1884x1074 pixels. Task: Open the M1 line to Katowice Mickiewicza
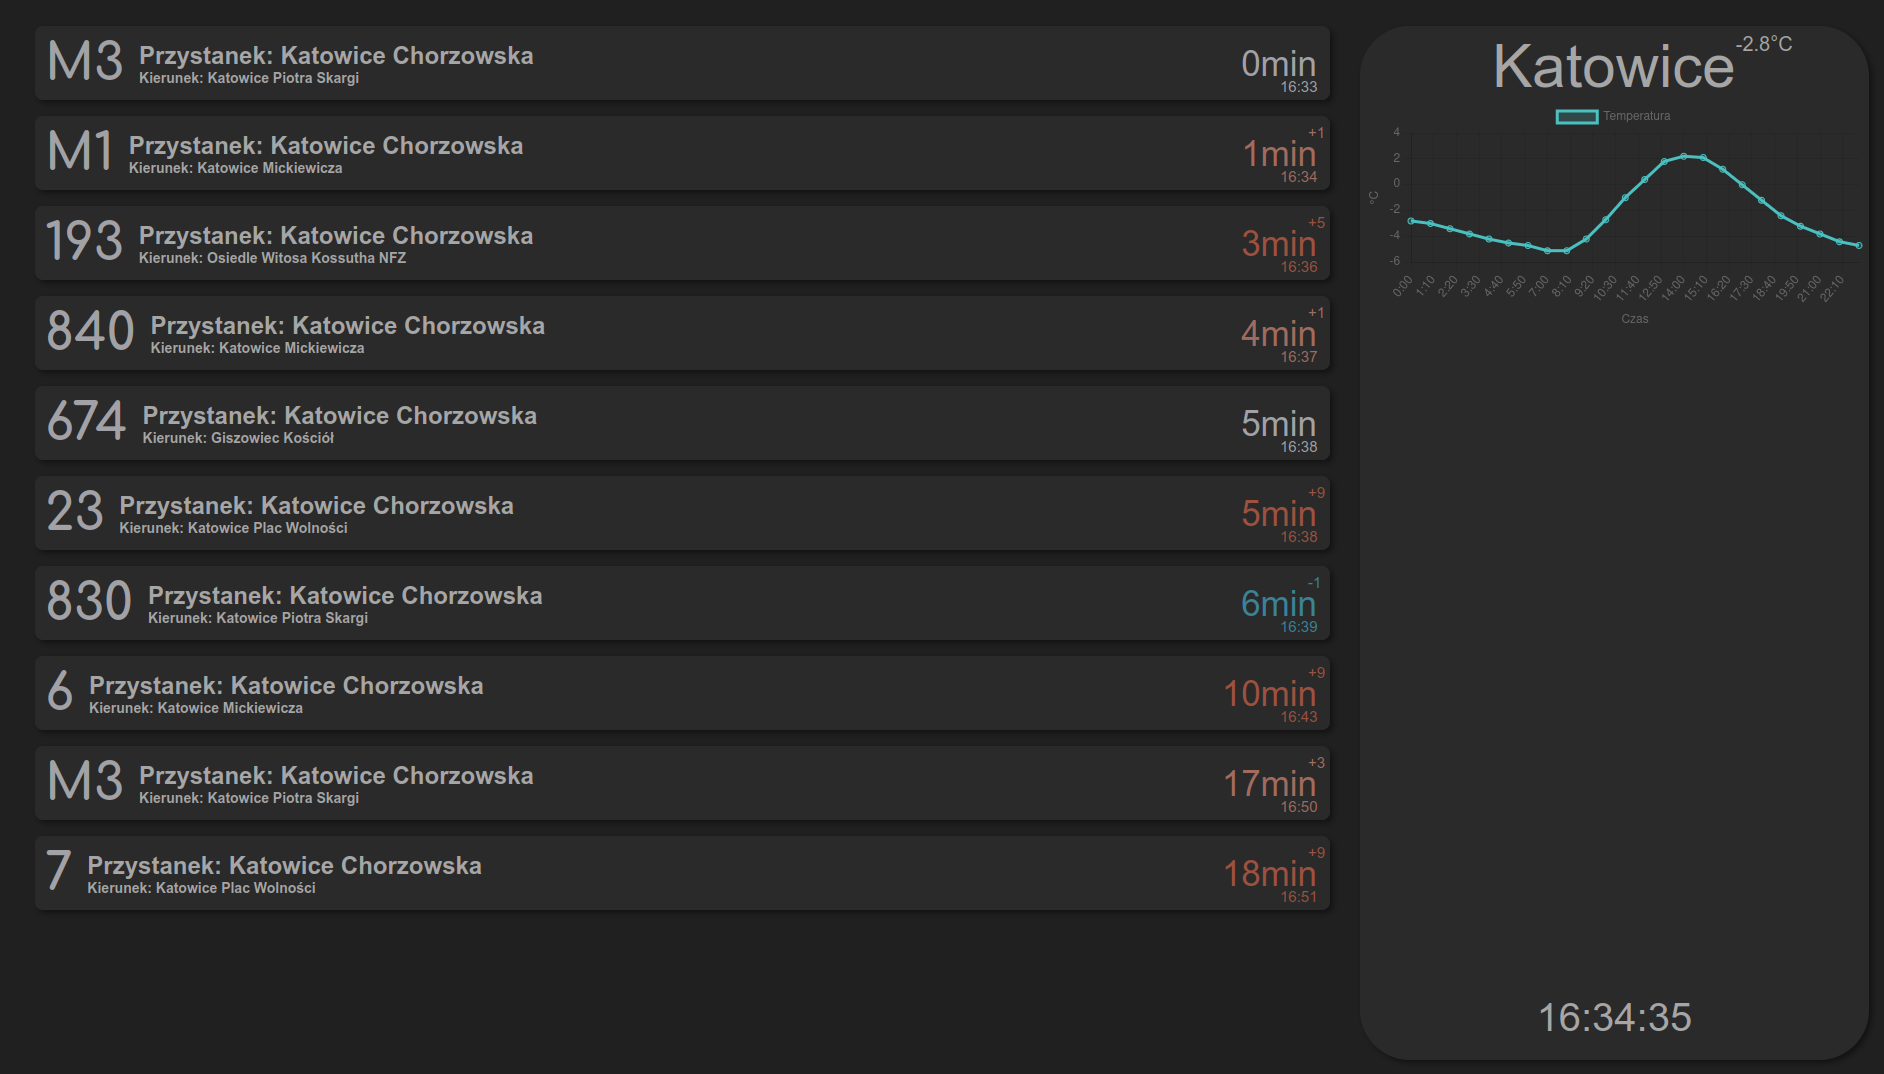[x=682, y=153]
